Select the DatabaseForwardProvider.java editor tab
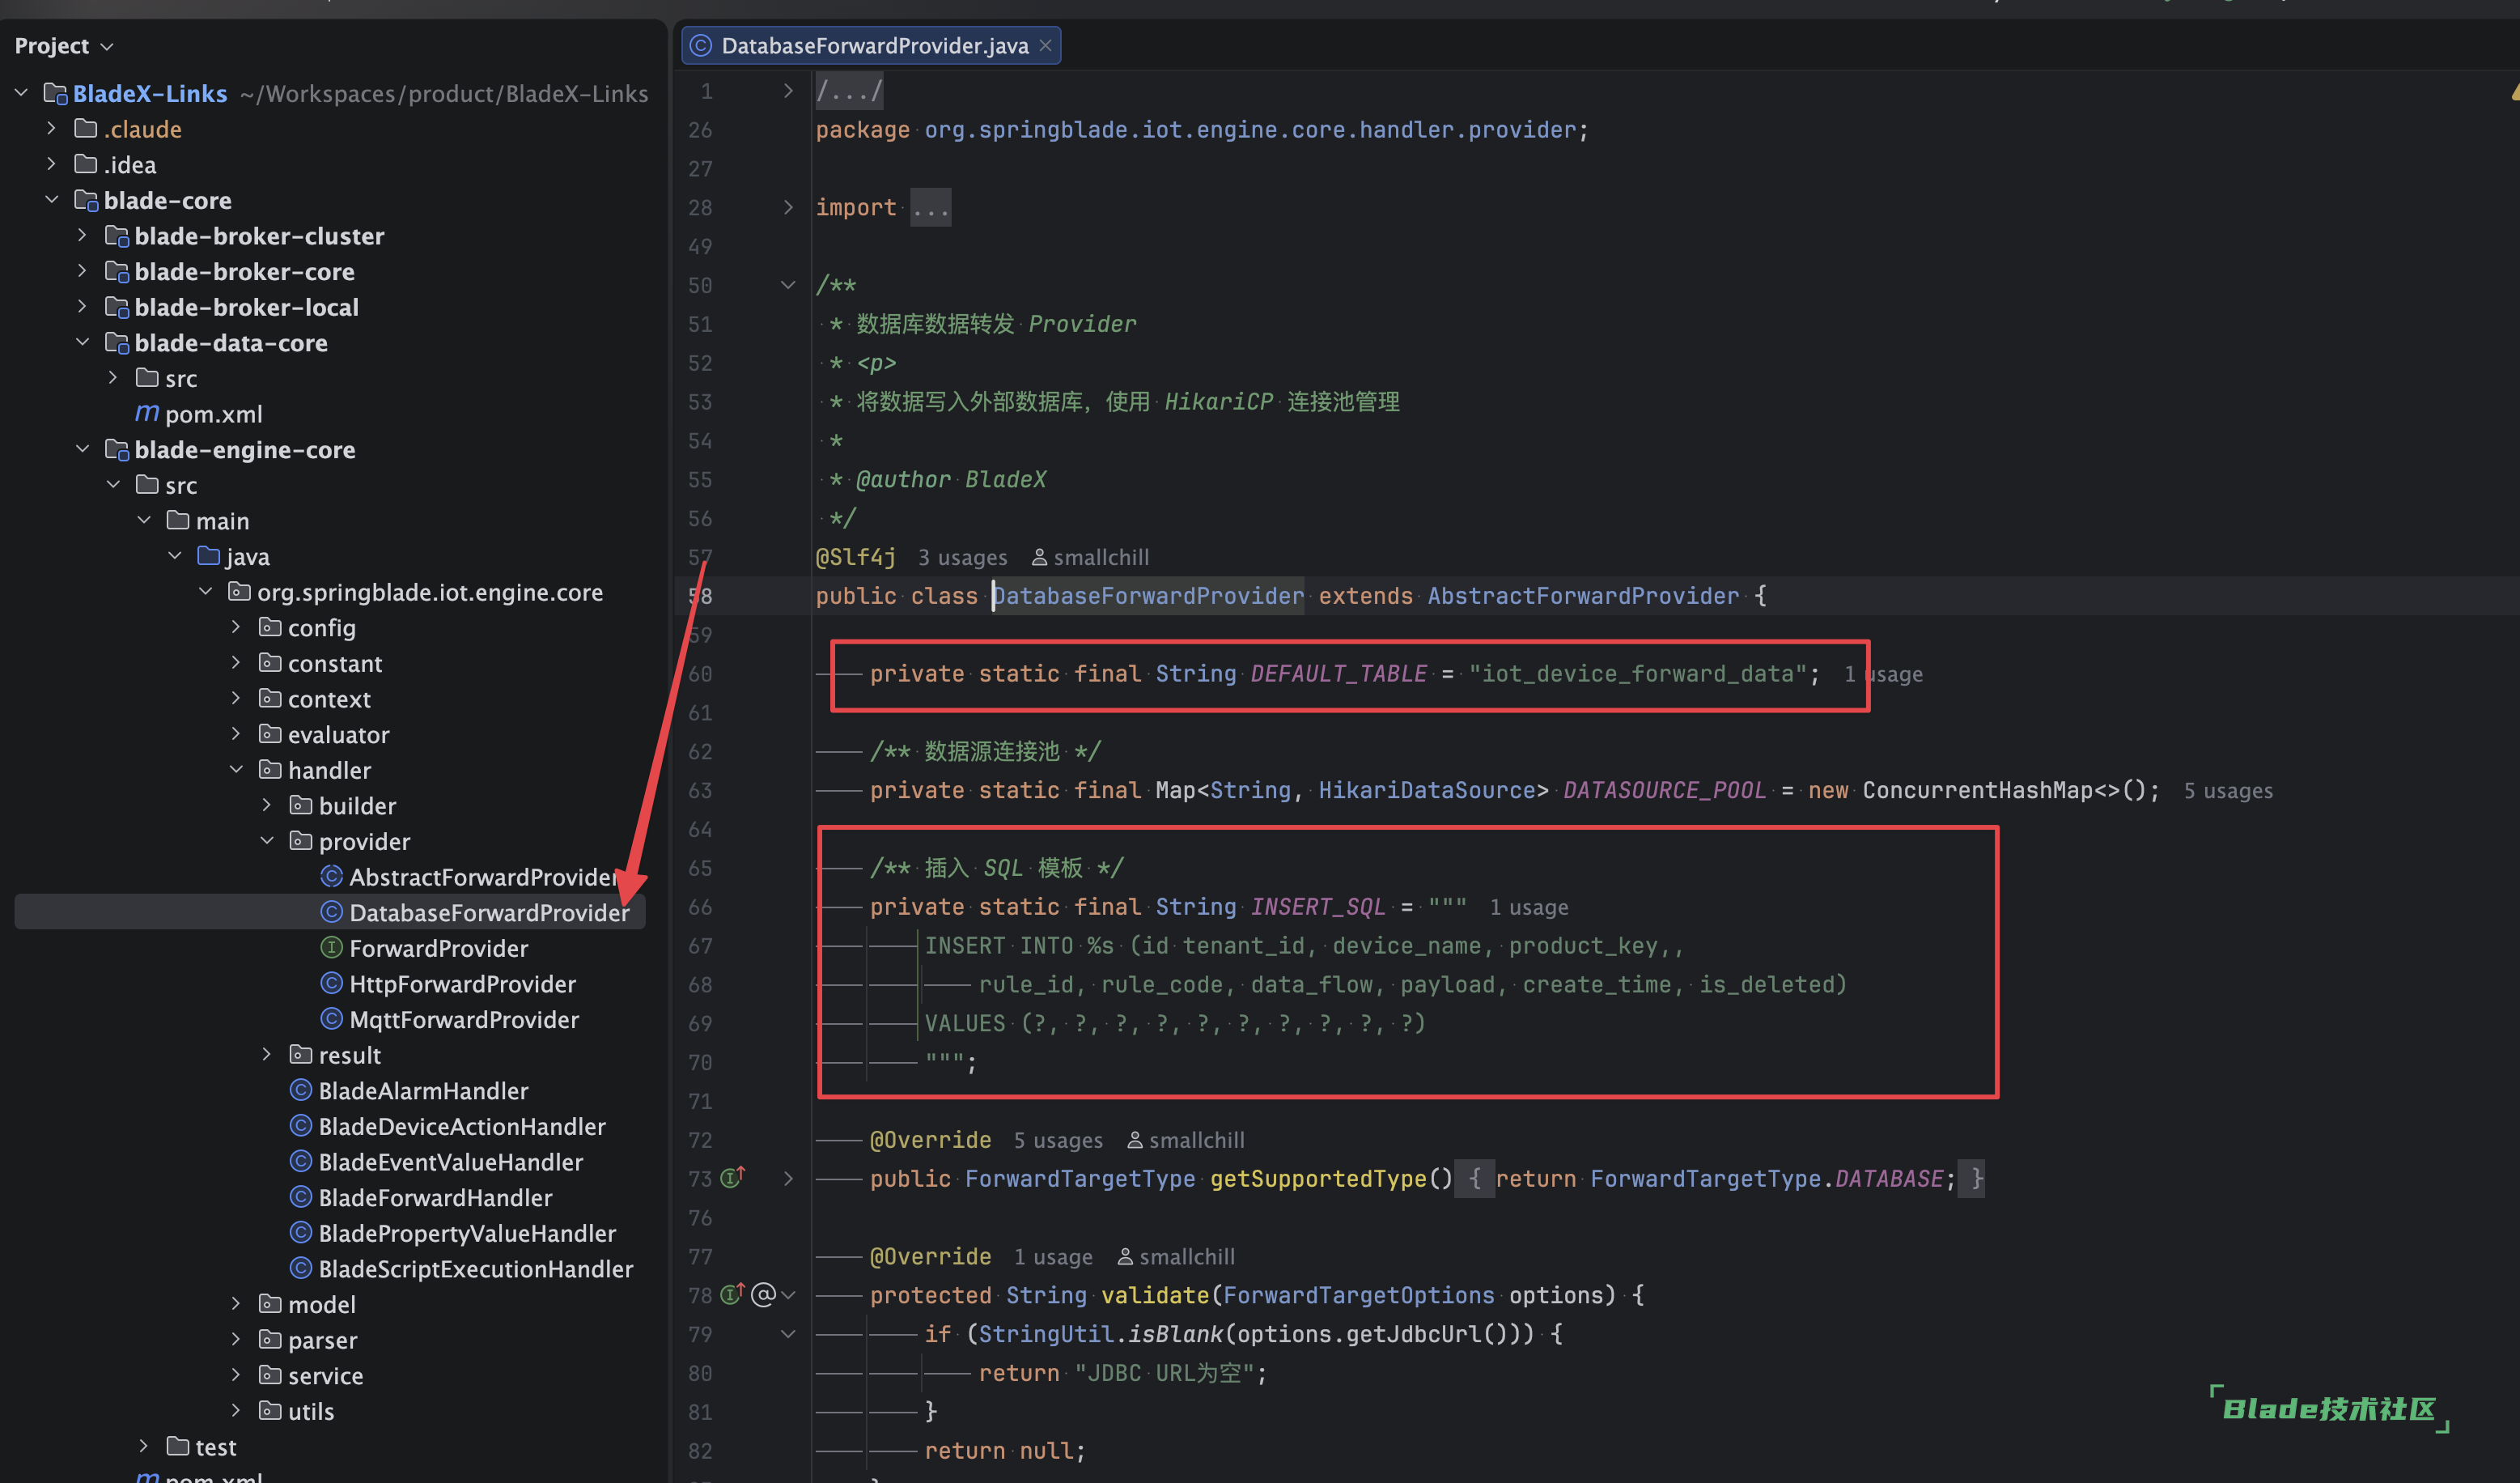 874,46
